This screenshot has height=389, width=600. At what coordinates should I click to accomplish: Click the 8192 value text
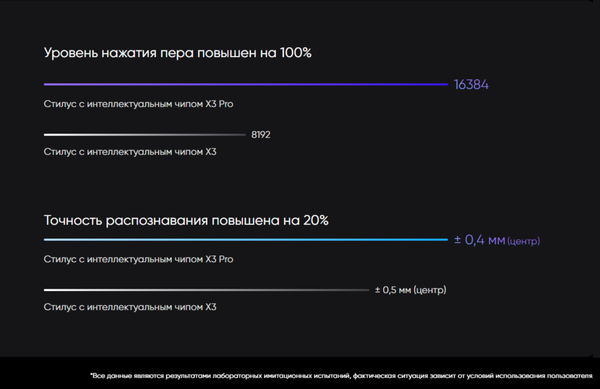tap(261, 135)
